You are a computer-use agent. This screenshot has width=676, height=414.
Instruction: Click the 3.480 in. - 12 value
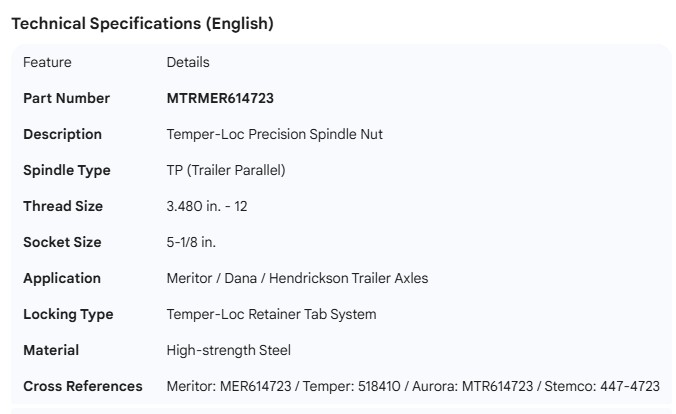[216, 206]
